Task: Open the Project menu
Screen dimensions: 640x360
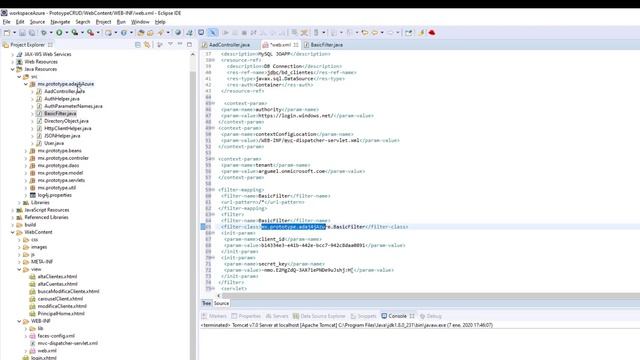Action: (x=103, y=22)
